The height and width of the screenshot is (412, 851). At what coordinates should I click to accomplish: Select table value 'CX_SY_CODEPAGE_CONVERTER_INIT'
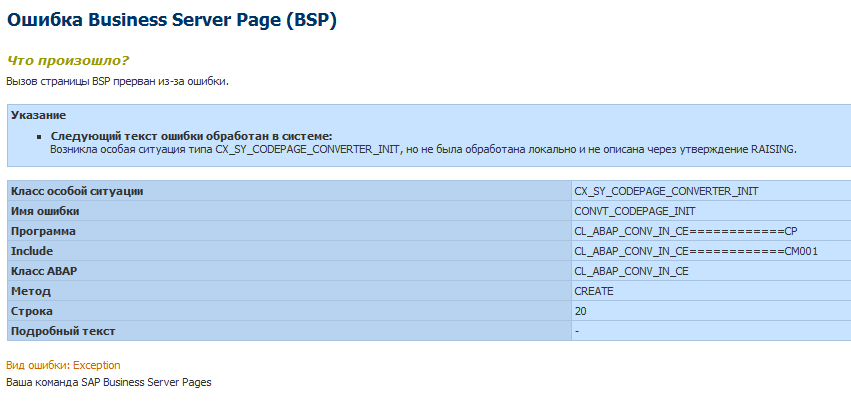(666, 191)
